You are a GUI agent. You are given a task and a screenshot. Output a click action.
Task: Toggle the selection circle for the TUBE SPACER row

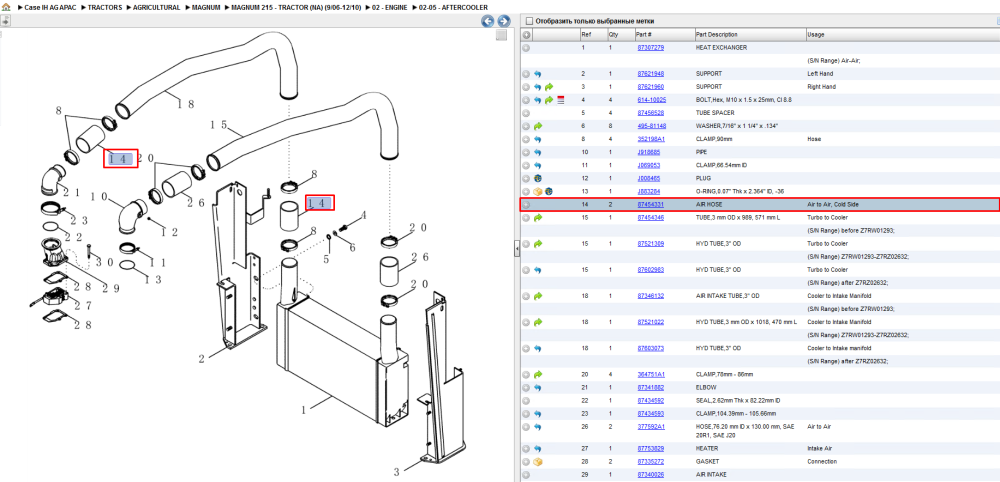(x=526, y=113)
